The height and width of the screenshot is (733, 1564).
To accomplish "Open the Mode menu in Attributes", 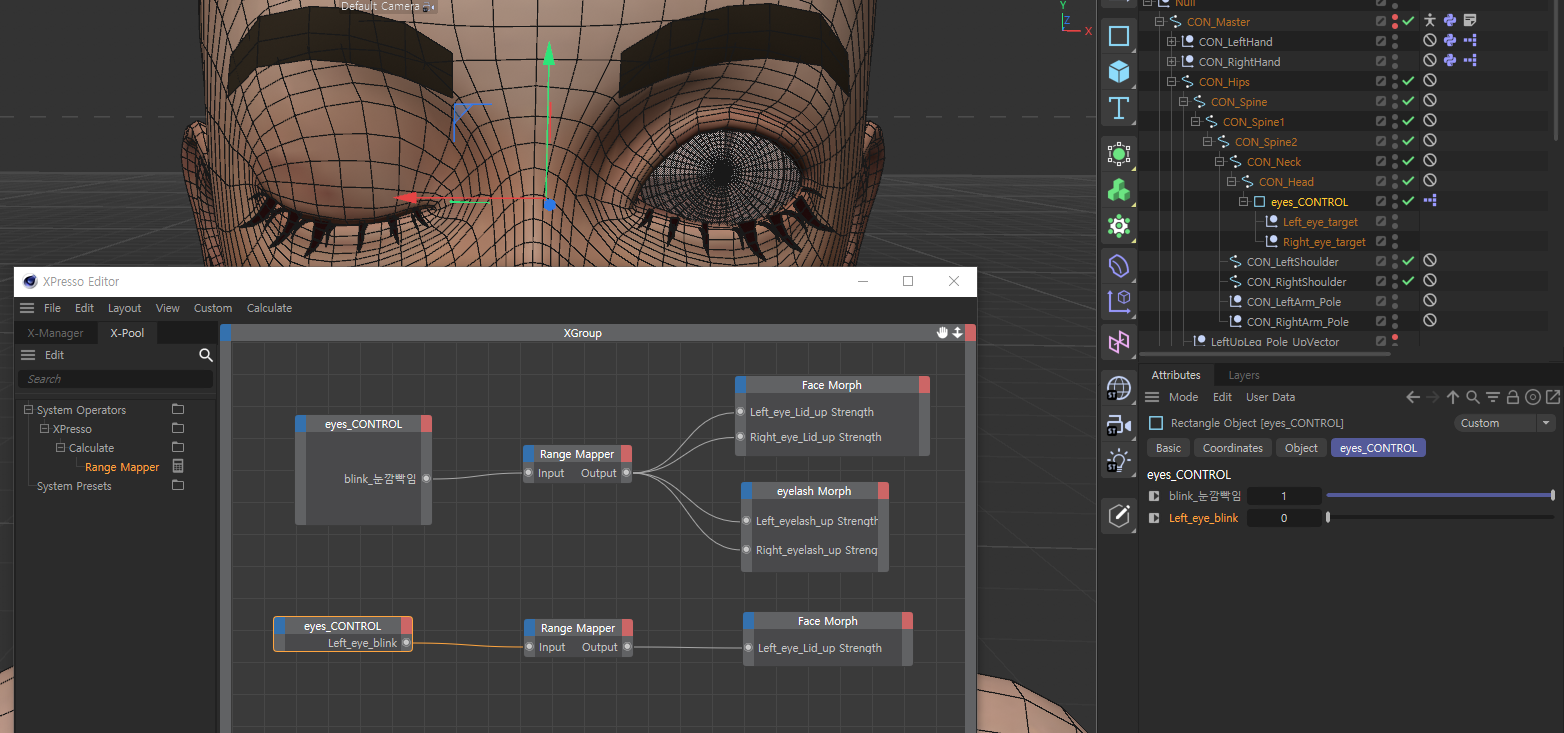I will tap(1183, 397).
